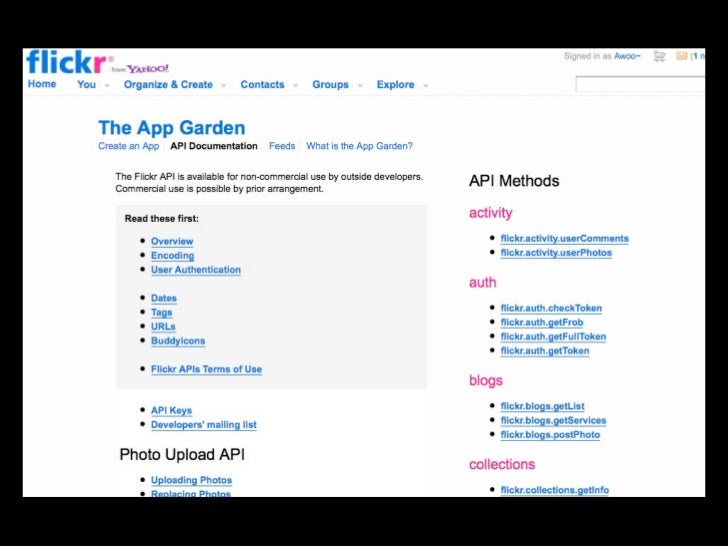This screenshot has height=546, width=728.
Task: Open the API Keys link
Action: [x=171, y=410]
